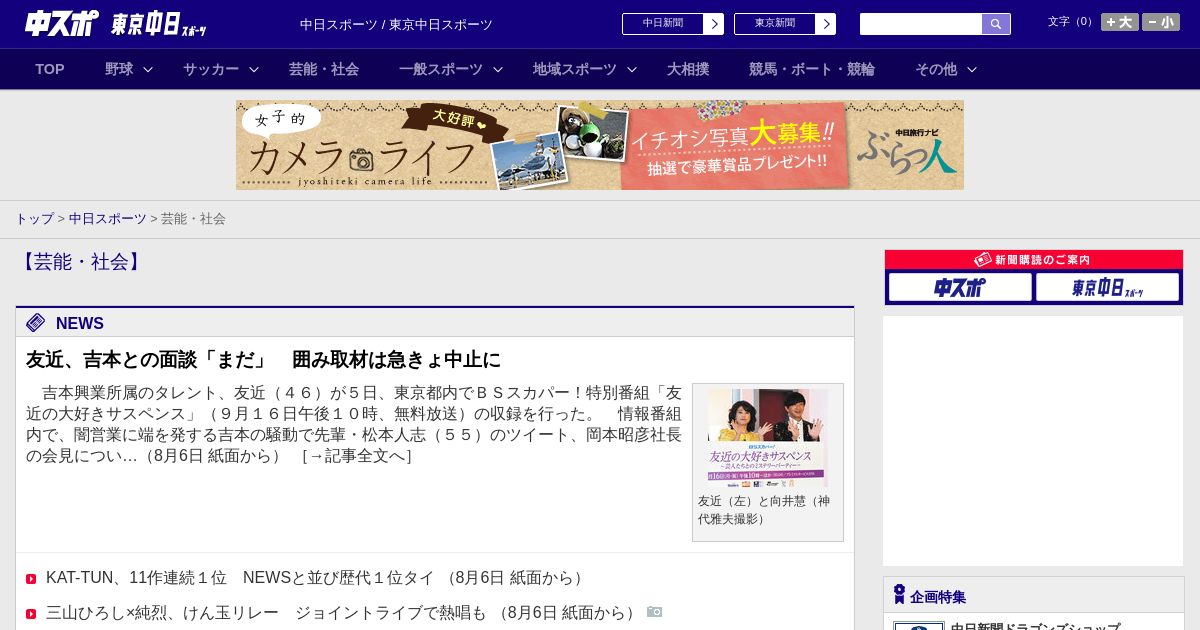Click the 企画特集 ribbon icon
Viewport: 1200px width, 630px height.
click(899, 595)
